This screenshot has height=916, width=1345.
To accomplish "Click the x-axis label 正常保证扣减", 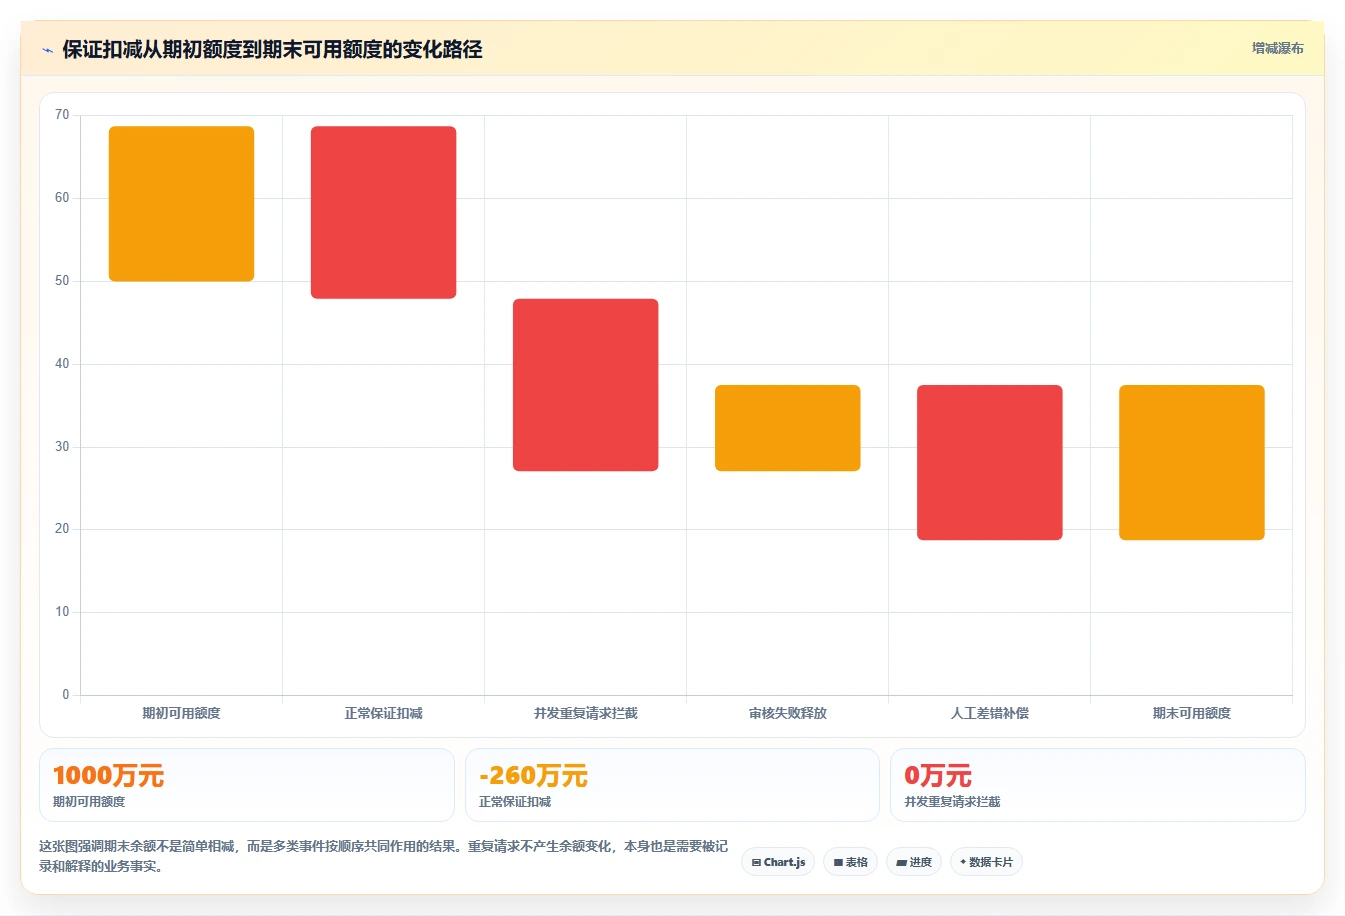I will point(383,713).
